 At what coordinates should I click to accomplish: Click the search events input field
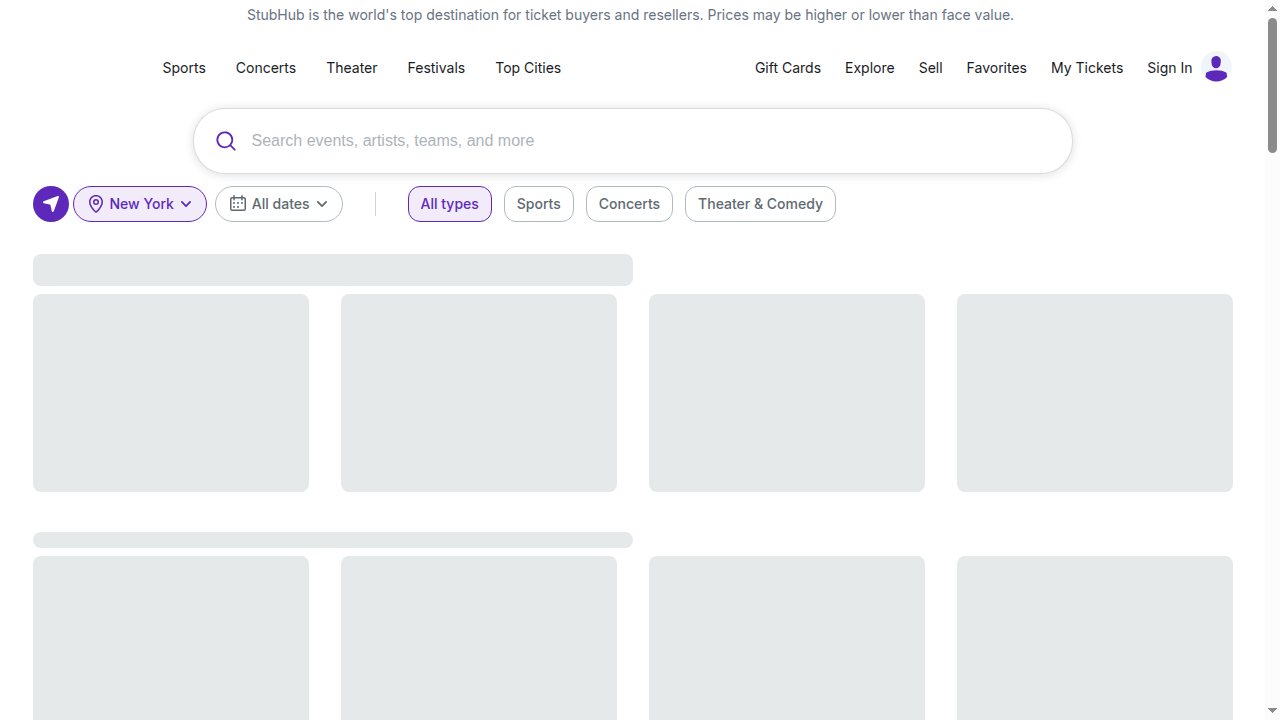[633, 140]
